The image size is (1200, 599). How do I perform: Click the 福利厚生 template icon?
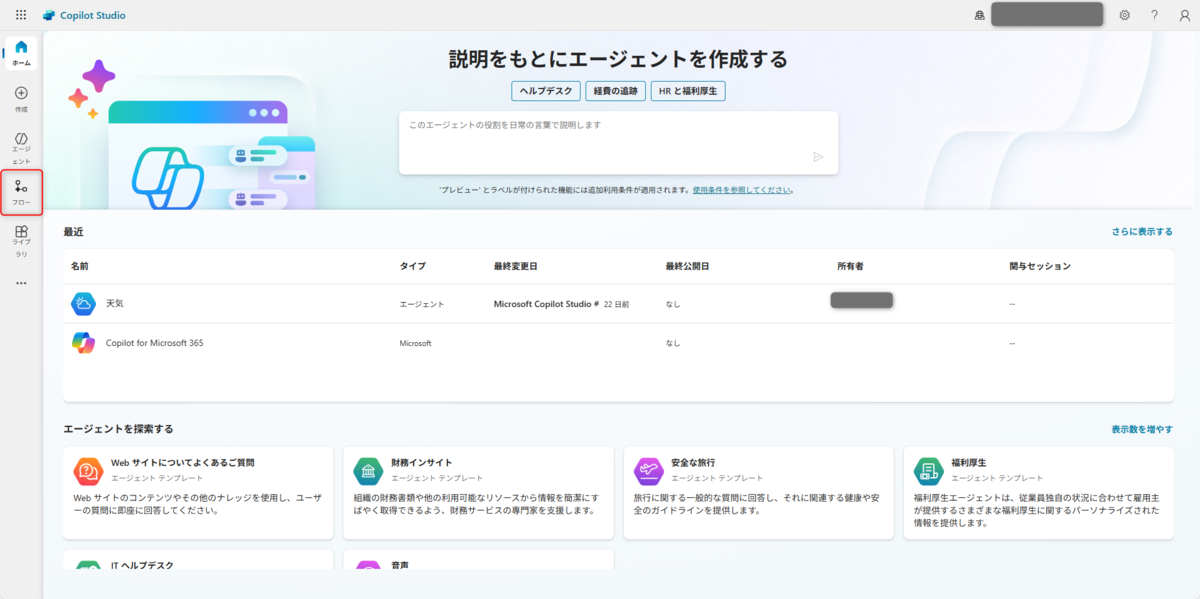(x=928, y=470)
